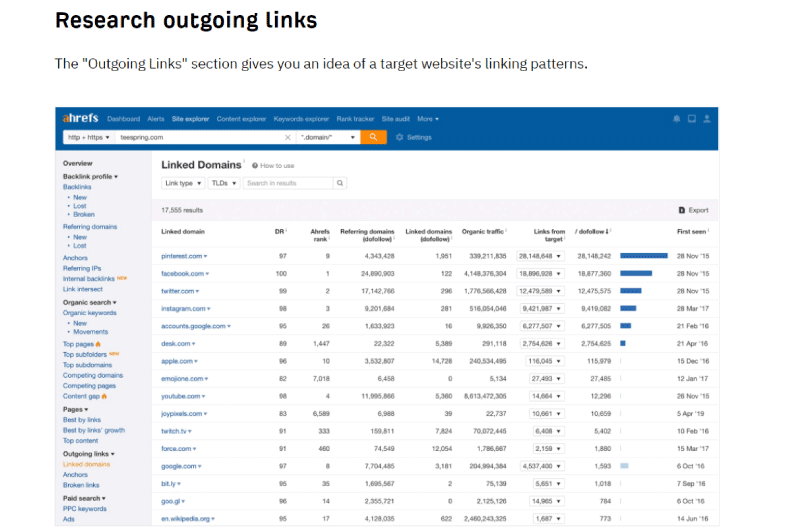
Task: Open Keywords explorer
Action: coord(301,119)
